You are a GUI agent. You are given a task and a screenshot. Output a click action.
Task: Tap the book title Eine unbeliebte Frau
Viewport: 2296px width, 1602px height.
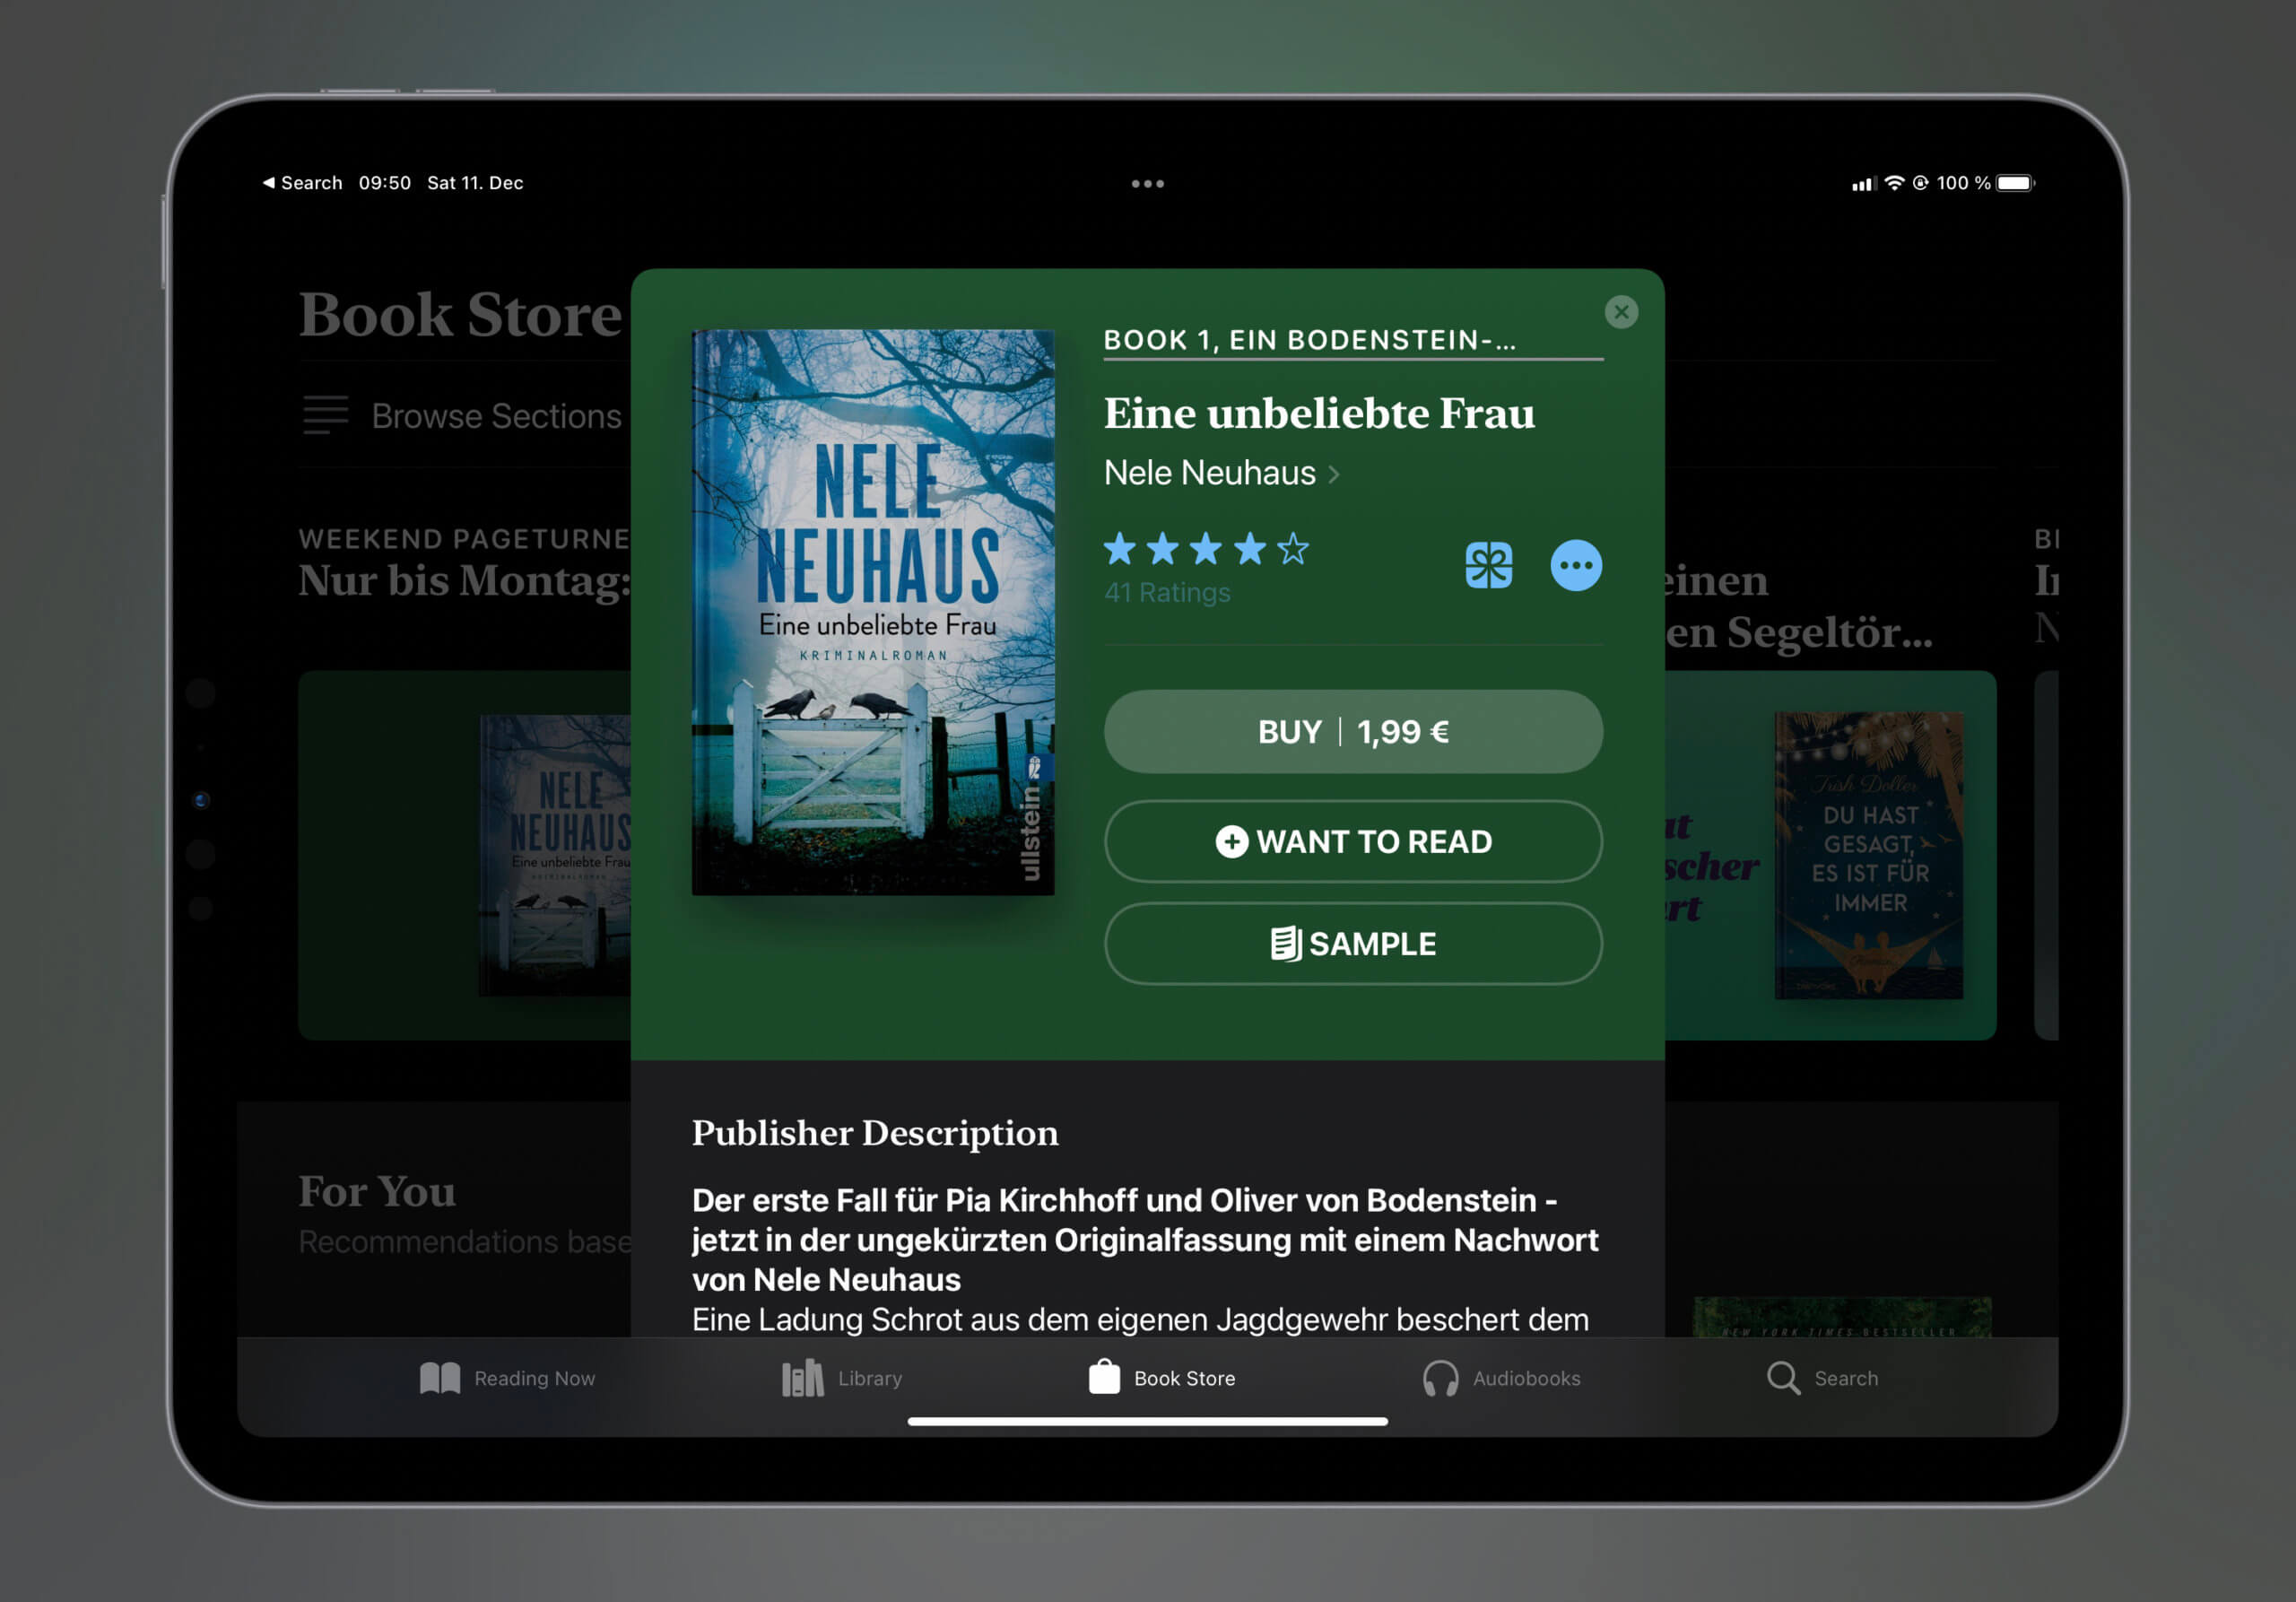pos(1319,413)
